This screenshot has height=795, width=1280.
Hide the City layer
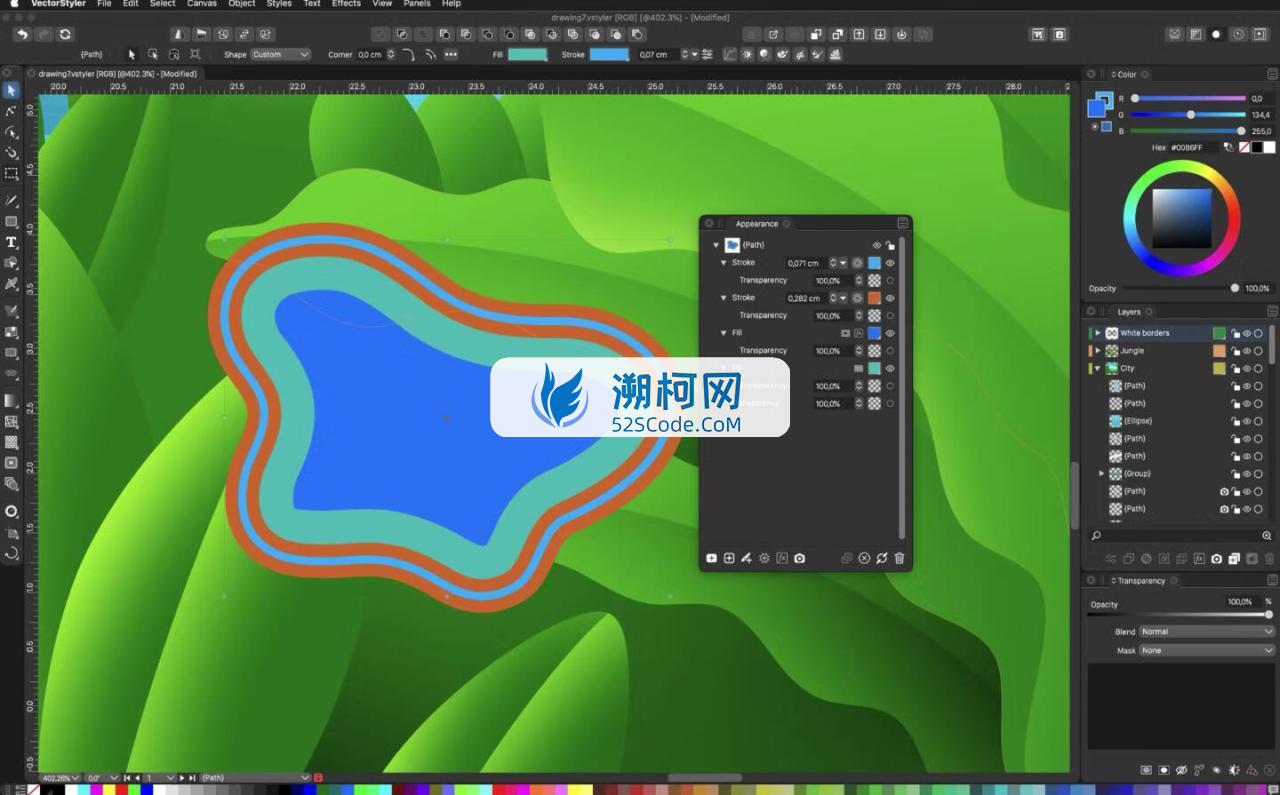click(1246, 368)
